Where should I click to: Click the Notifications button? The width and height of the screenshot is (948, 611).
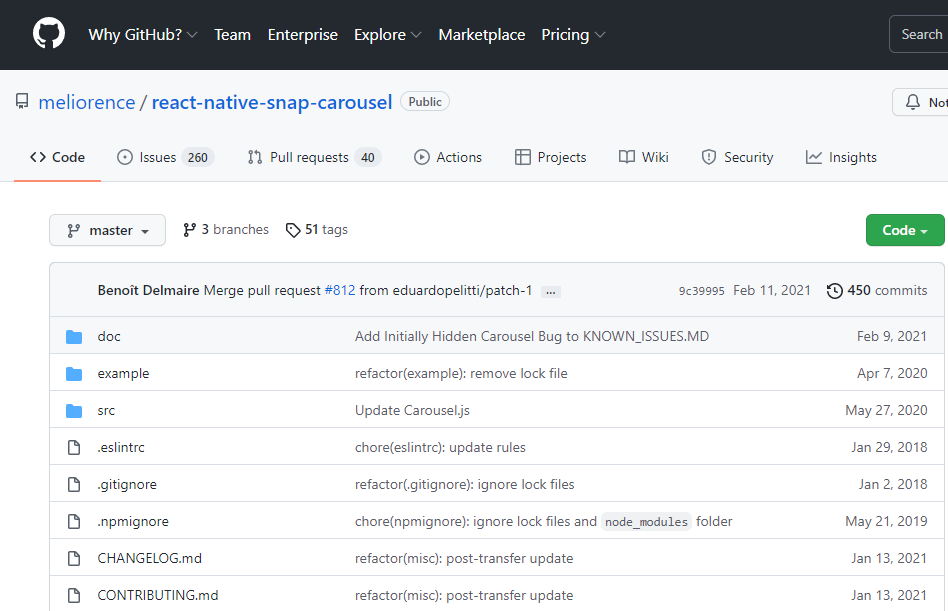click(x=920, y=102)
